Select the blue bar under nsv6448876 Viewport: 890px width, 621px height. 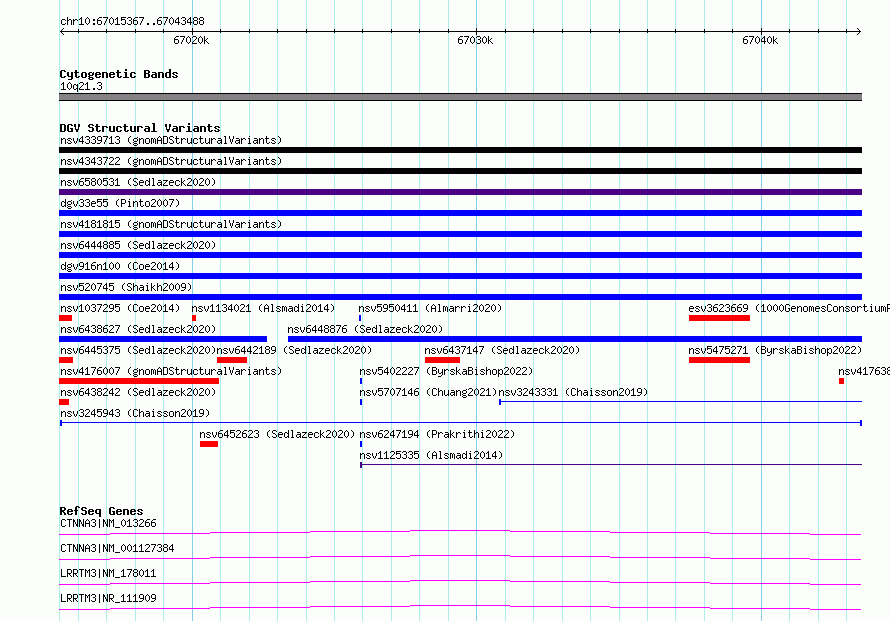tap(575, 339)
